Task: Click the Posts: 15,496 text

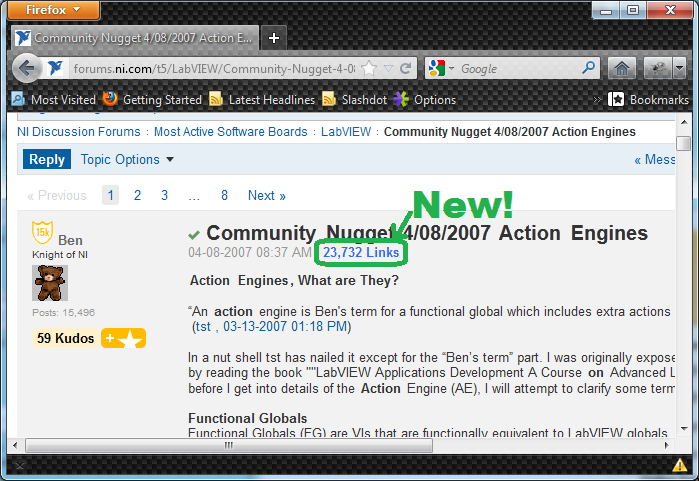Action: pos(64,312)
